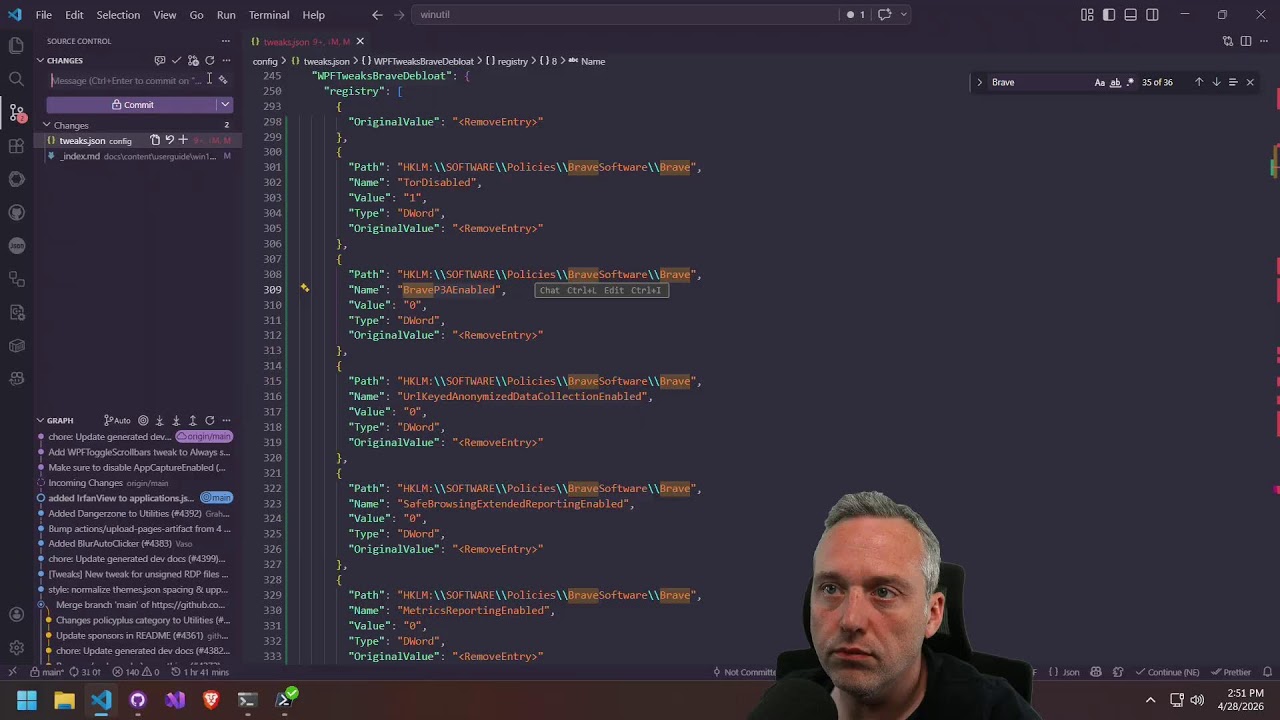Toggle panel visibility in title bar
Viewport: 1280px width, 720px height.
tap(1130, 15)
